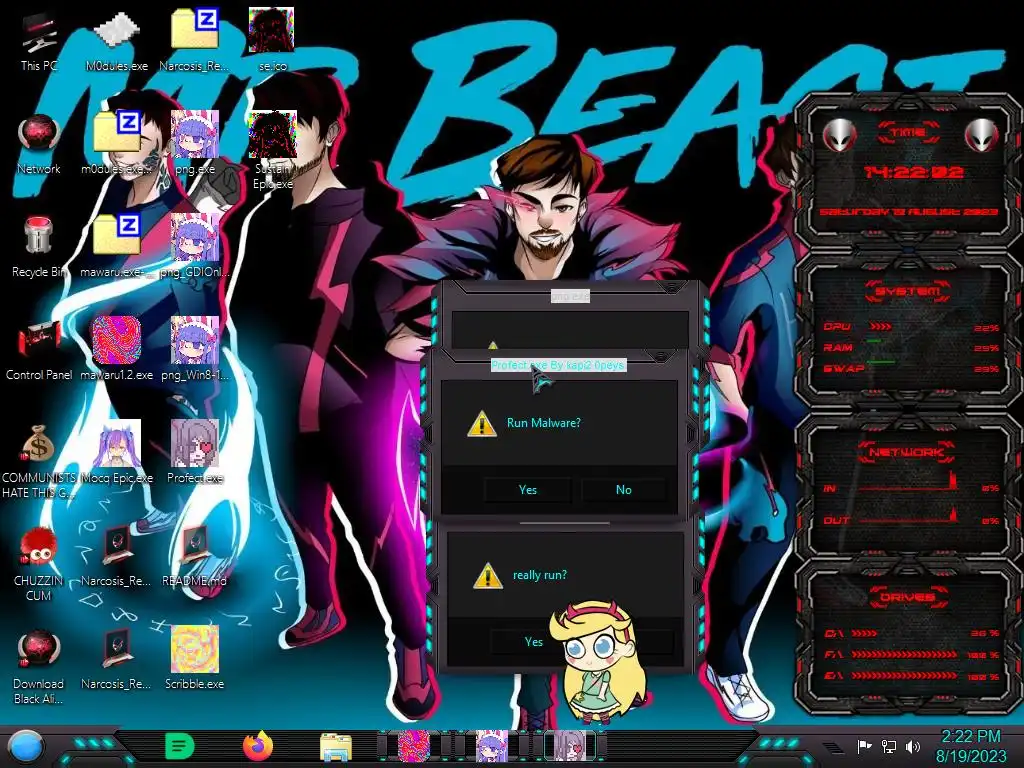Open the network tray icon

pos(889,746)
